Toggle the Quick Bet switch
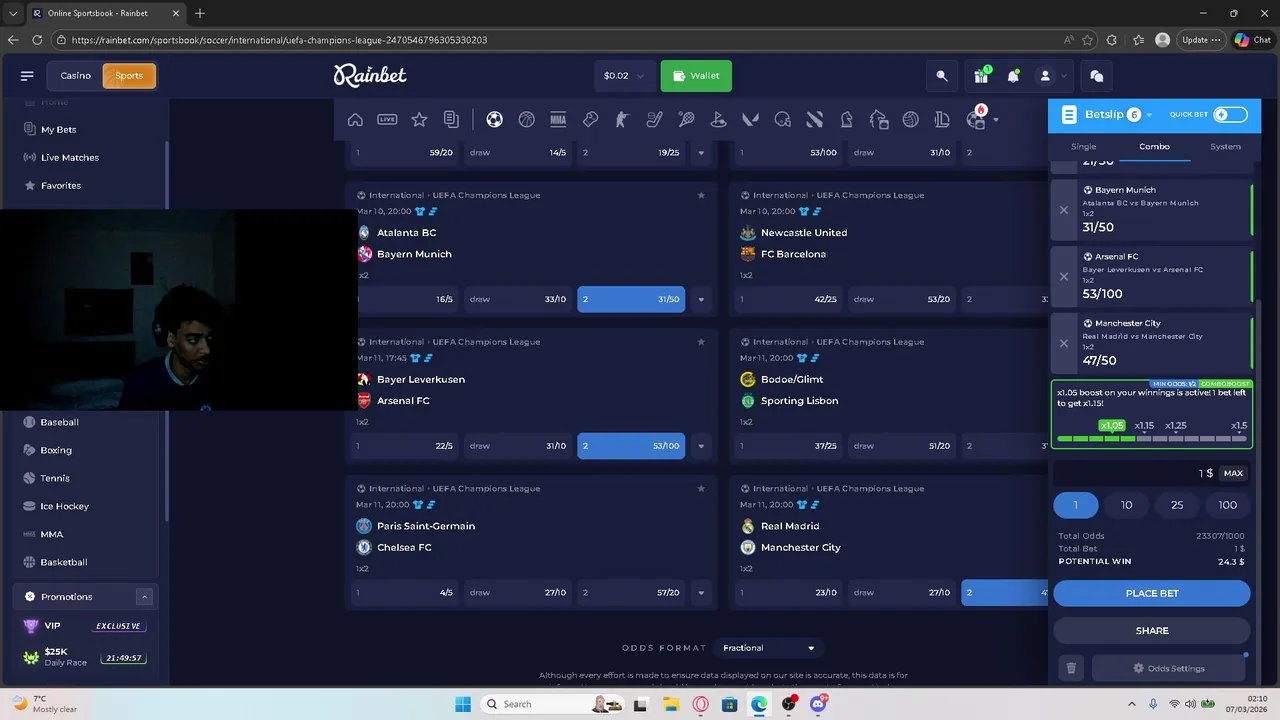This screenshot has width=1280, height=720. (1230, 115)
